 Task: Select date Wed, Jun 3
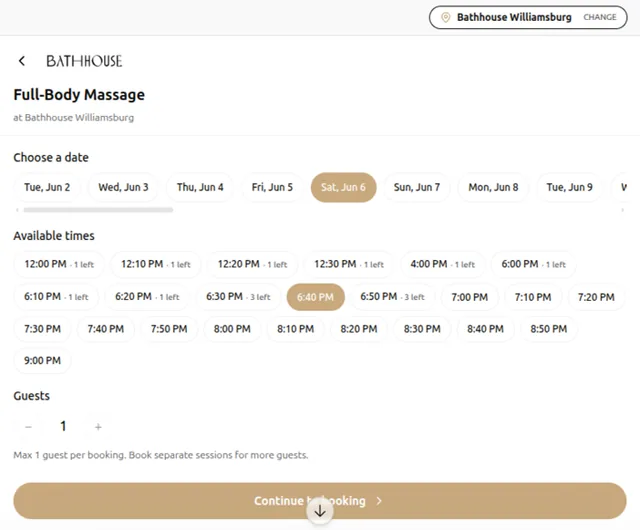click(123, 187)
